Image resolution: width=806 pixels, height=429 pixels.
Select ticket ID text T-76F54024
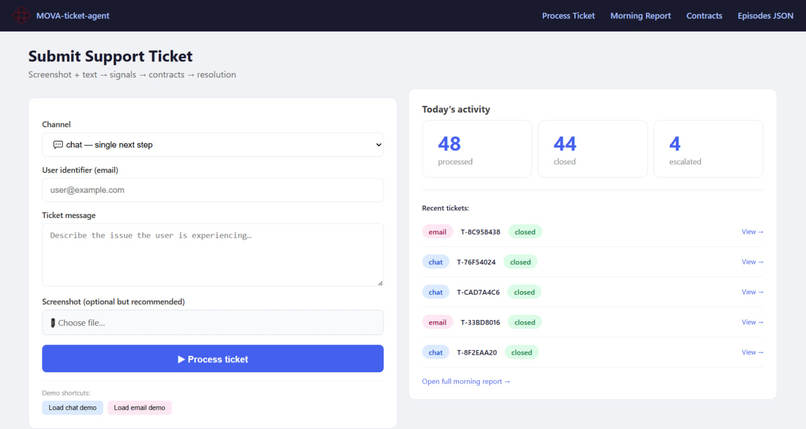(476, 262)
